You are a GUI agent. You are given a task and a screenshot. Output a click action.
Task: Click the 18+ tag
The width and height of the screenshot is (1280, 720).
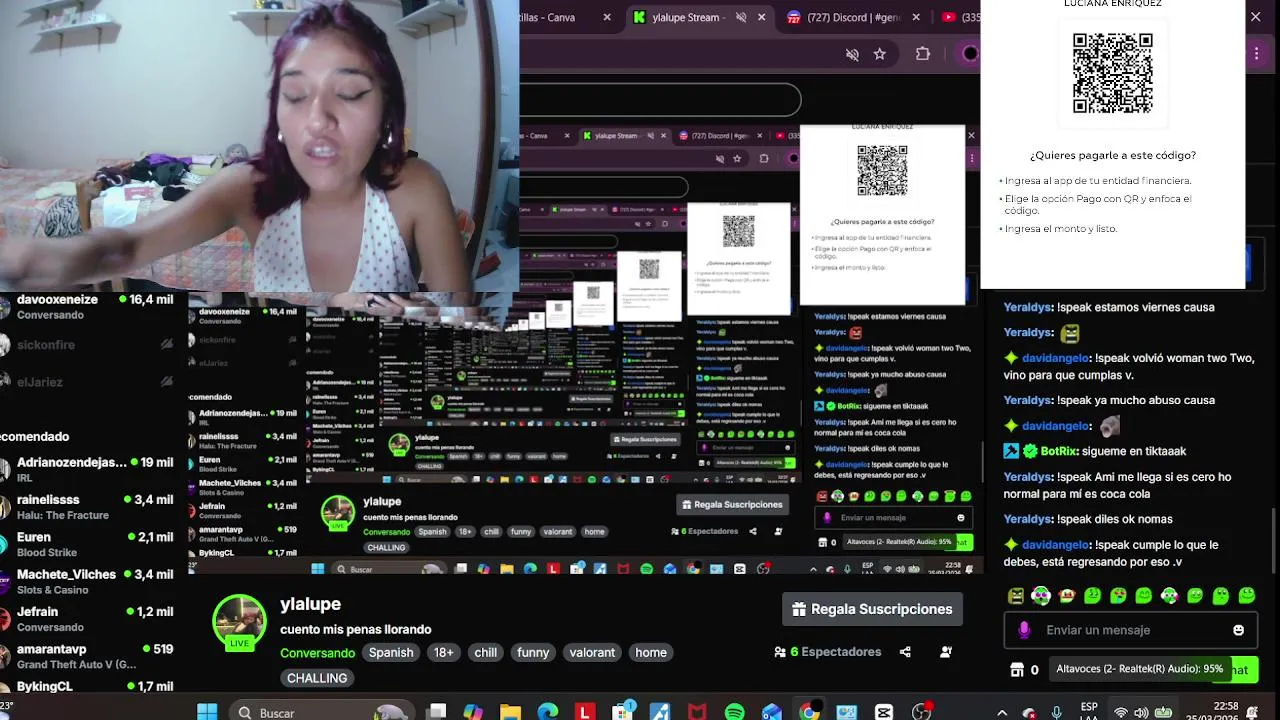pyautogui.click(x=443, y=652)
